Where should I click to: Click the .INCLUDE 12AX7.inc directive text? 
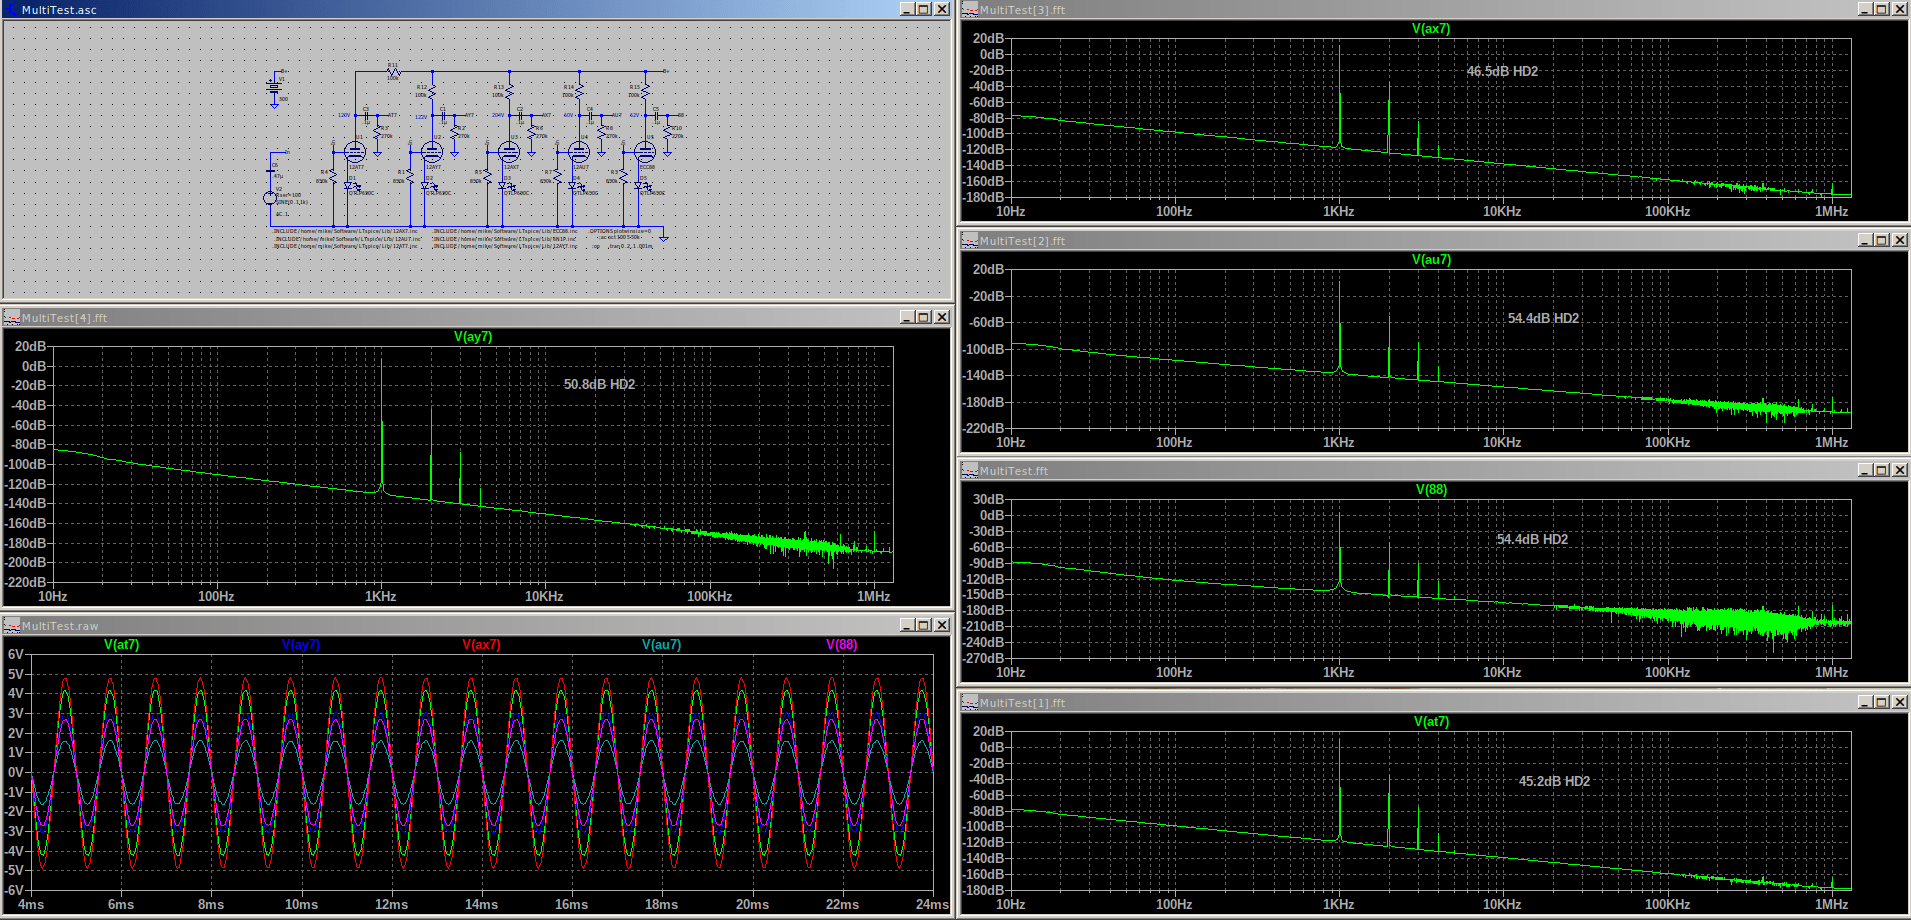pos(345,231)
